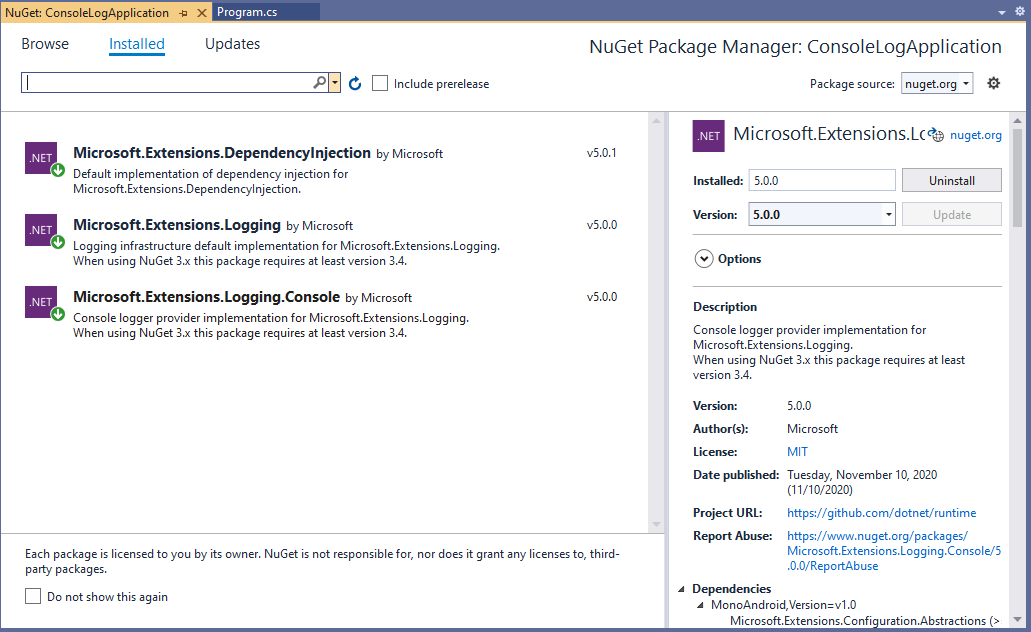Click the search magnifier icon
Image resolution: width=1031 pixels, height=632 pixels.
(x=320, y=82)
